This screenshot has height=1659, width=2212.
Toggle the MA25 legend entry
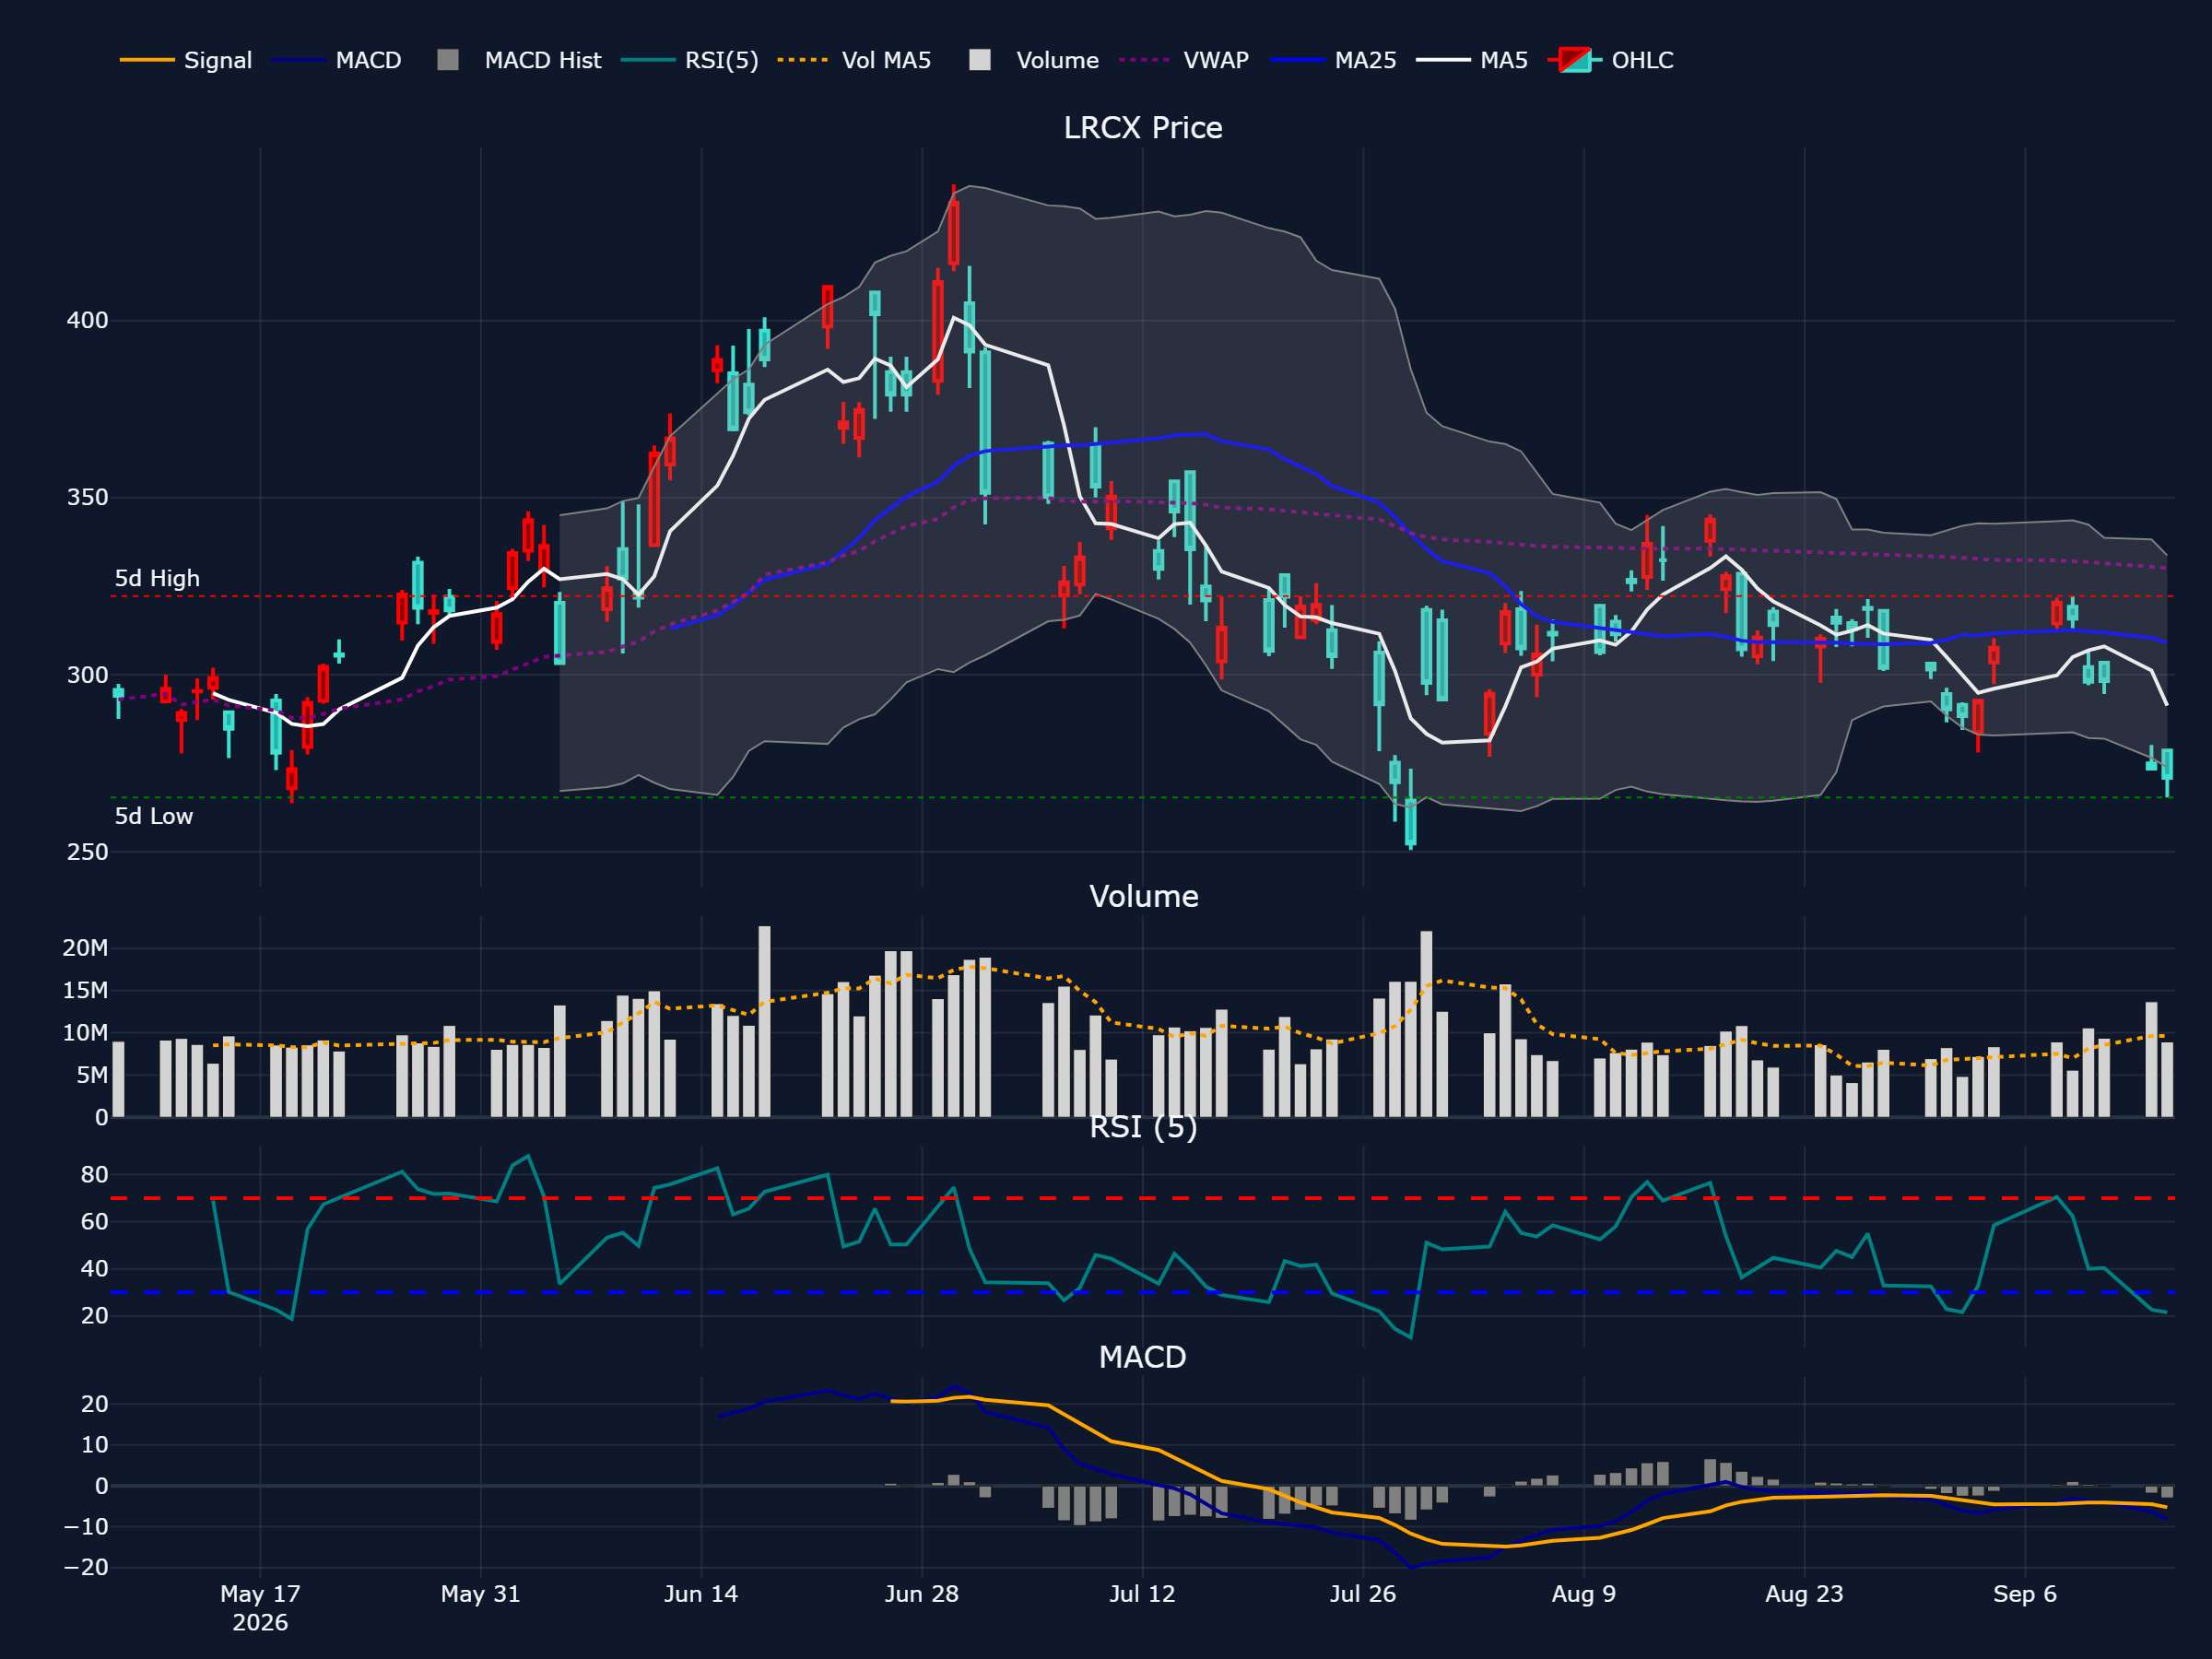pos(1334,60)
